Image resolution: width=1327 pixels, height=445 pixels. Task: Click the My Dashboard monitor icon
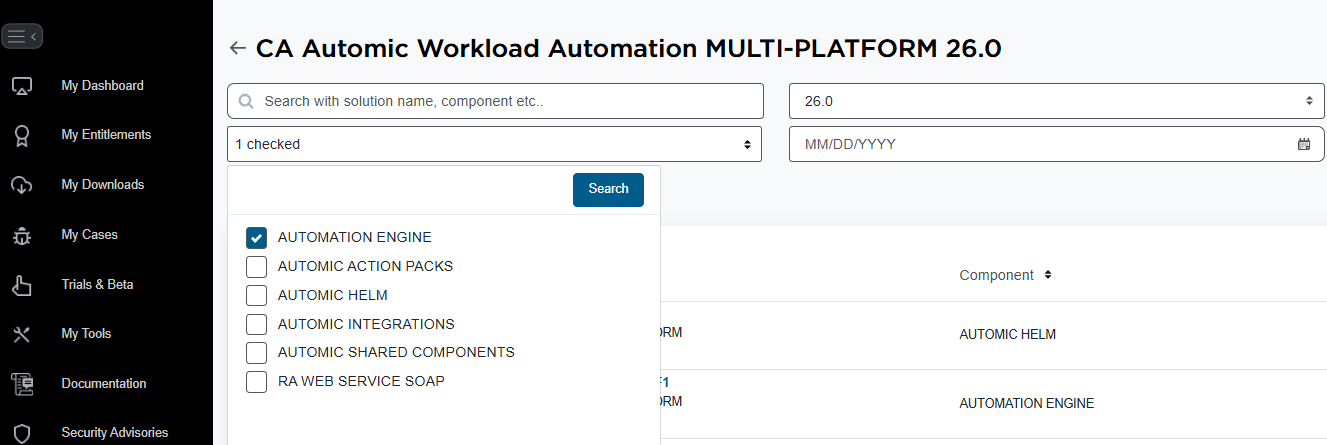(x=22, y=86)
